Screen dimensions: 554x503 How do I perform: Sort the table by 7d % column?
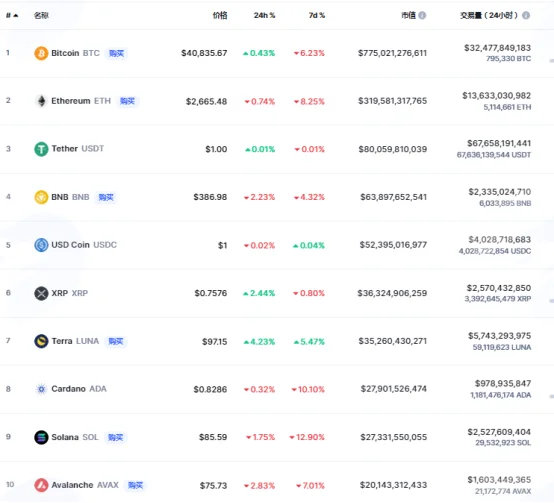[x=317, y=15]
